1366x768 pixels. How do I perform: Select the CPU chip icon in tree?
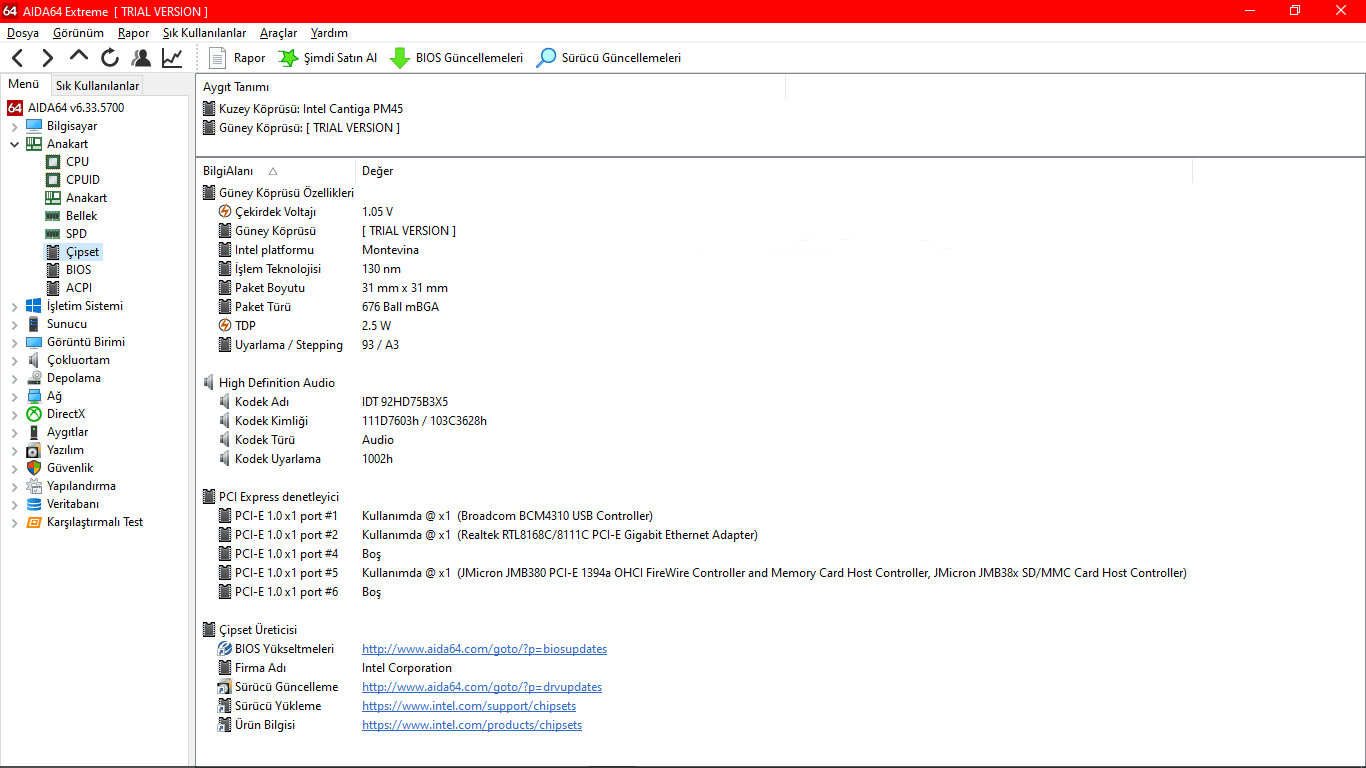53,162
